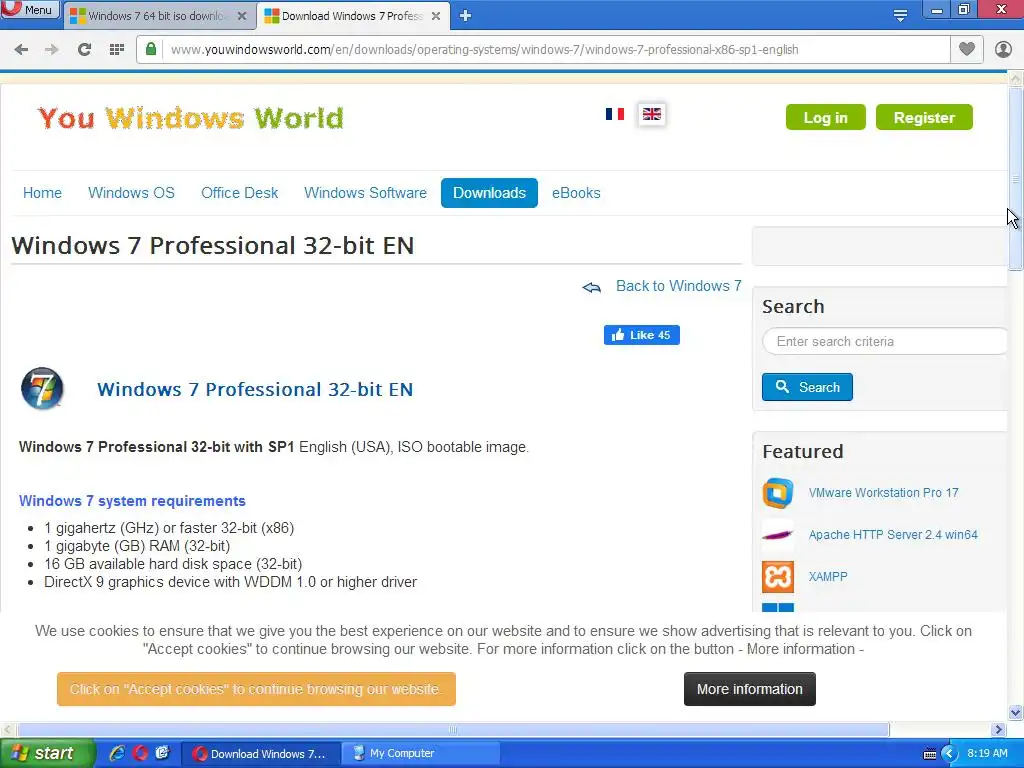The width and height of the screenshot is (1024, 768).
Task: Open the tab menu icon in title bar
Action: click(901, 16)
